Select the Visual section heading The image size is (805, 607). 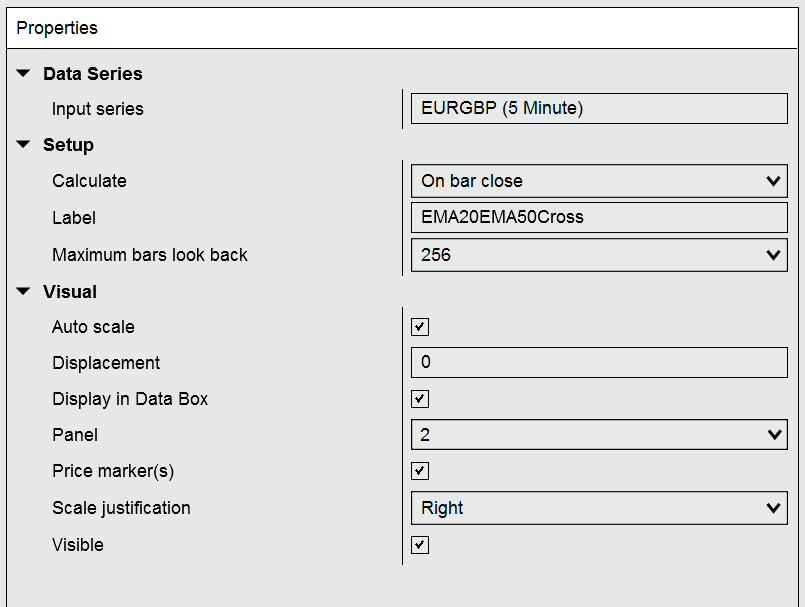[70, 292]
